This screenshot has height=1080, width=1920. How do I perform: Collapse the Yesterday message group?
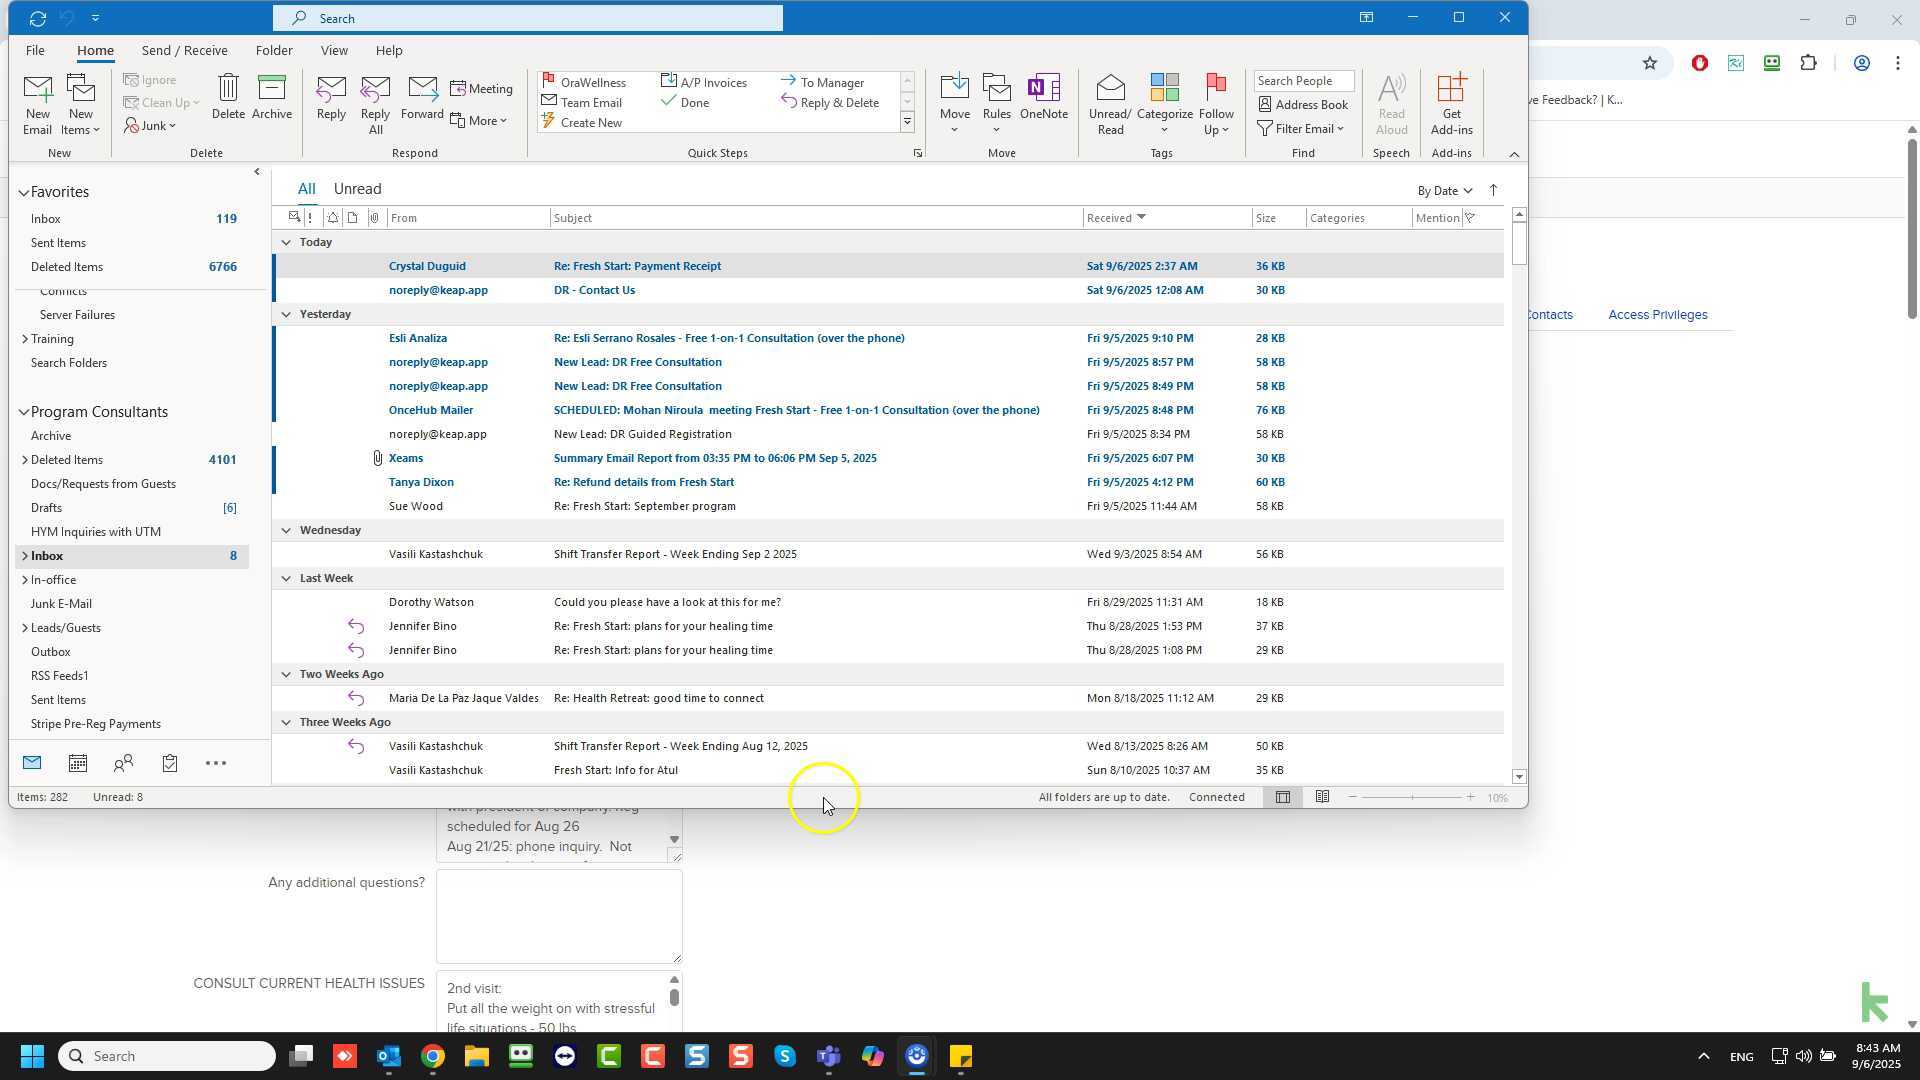(x=286, y=314)
